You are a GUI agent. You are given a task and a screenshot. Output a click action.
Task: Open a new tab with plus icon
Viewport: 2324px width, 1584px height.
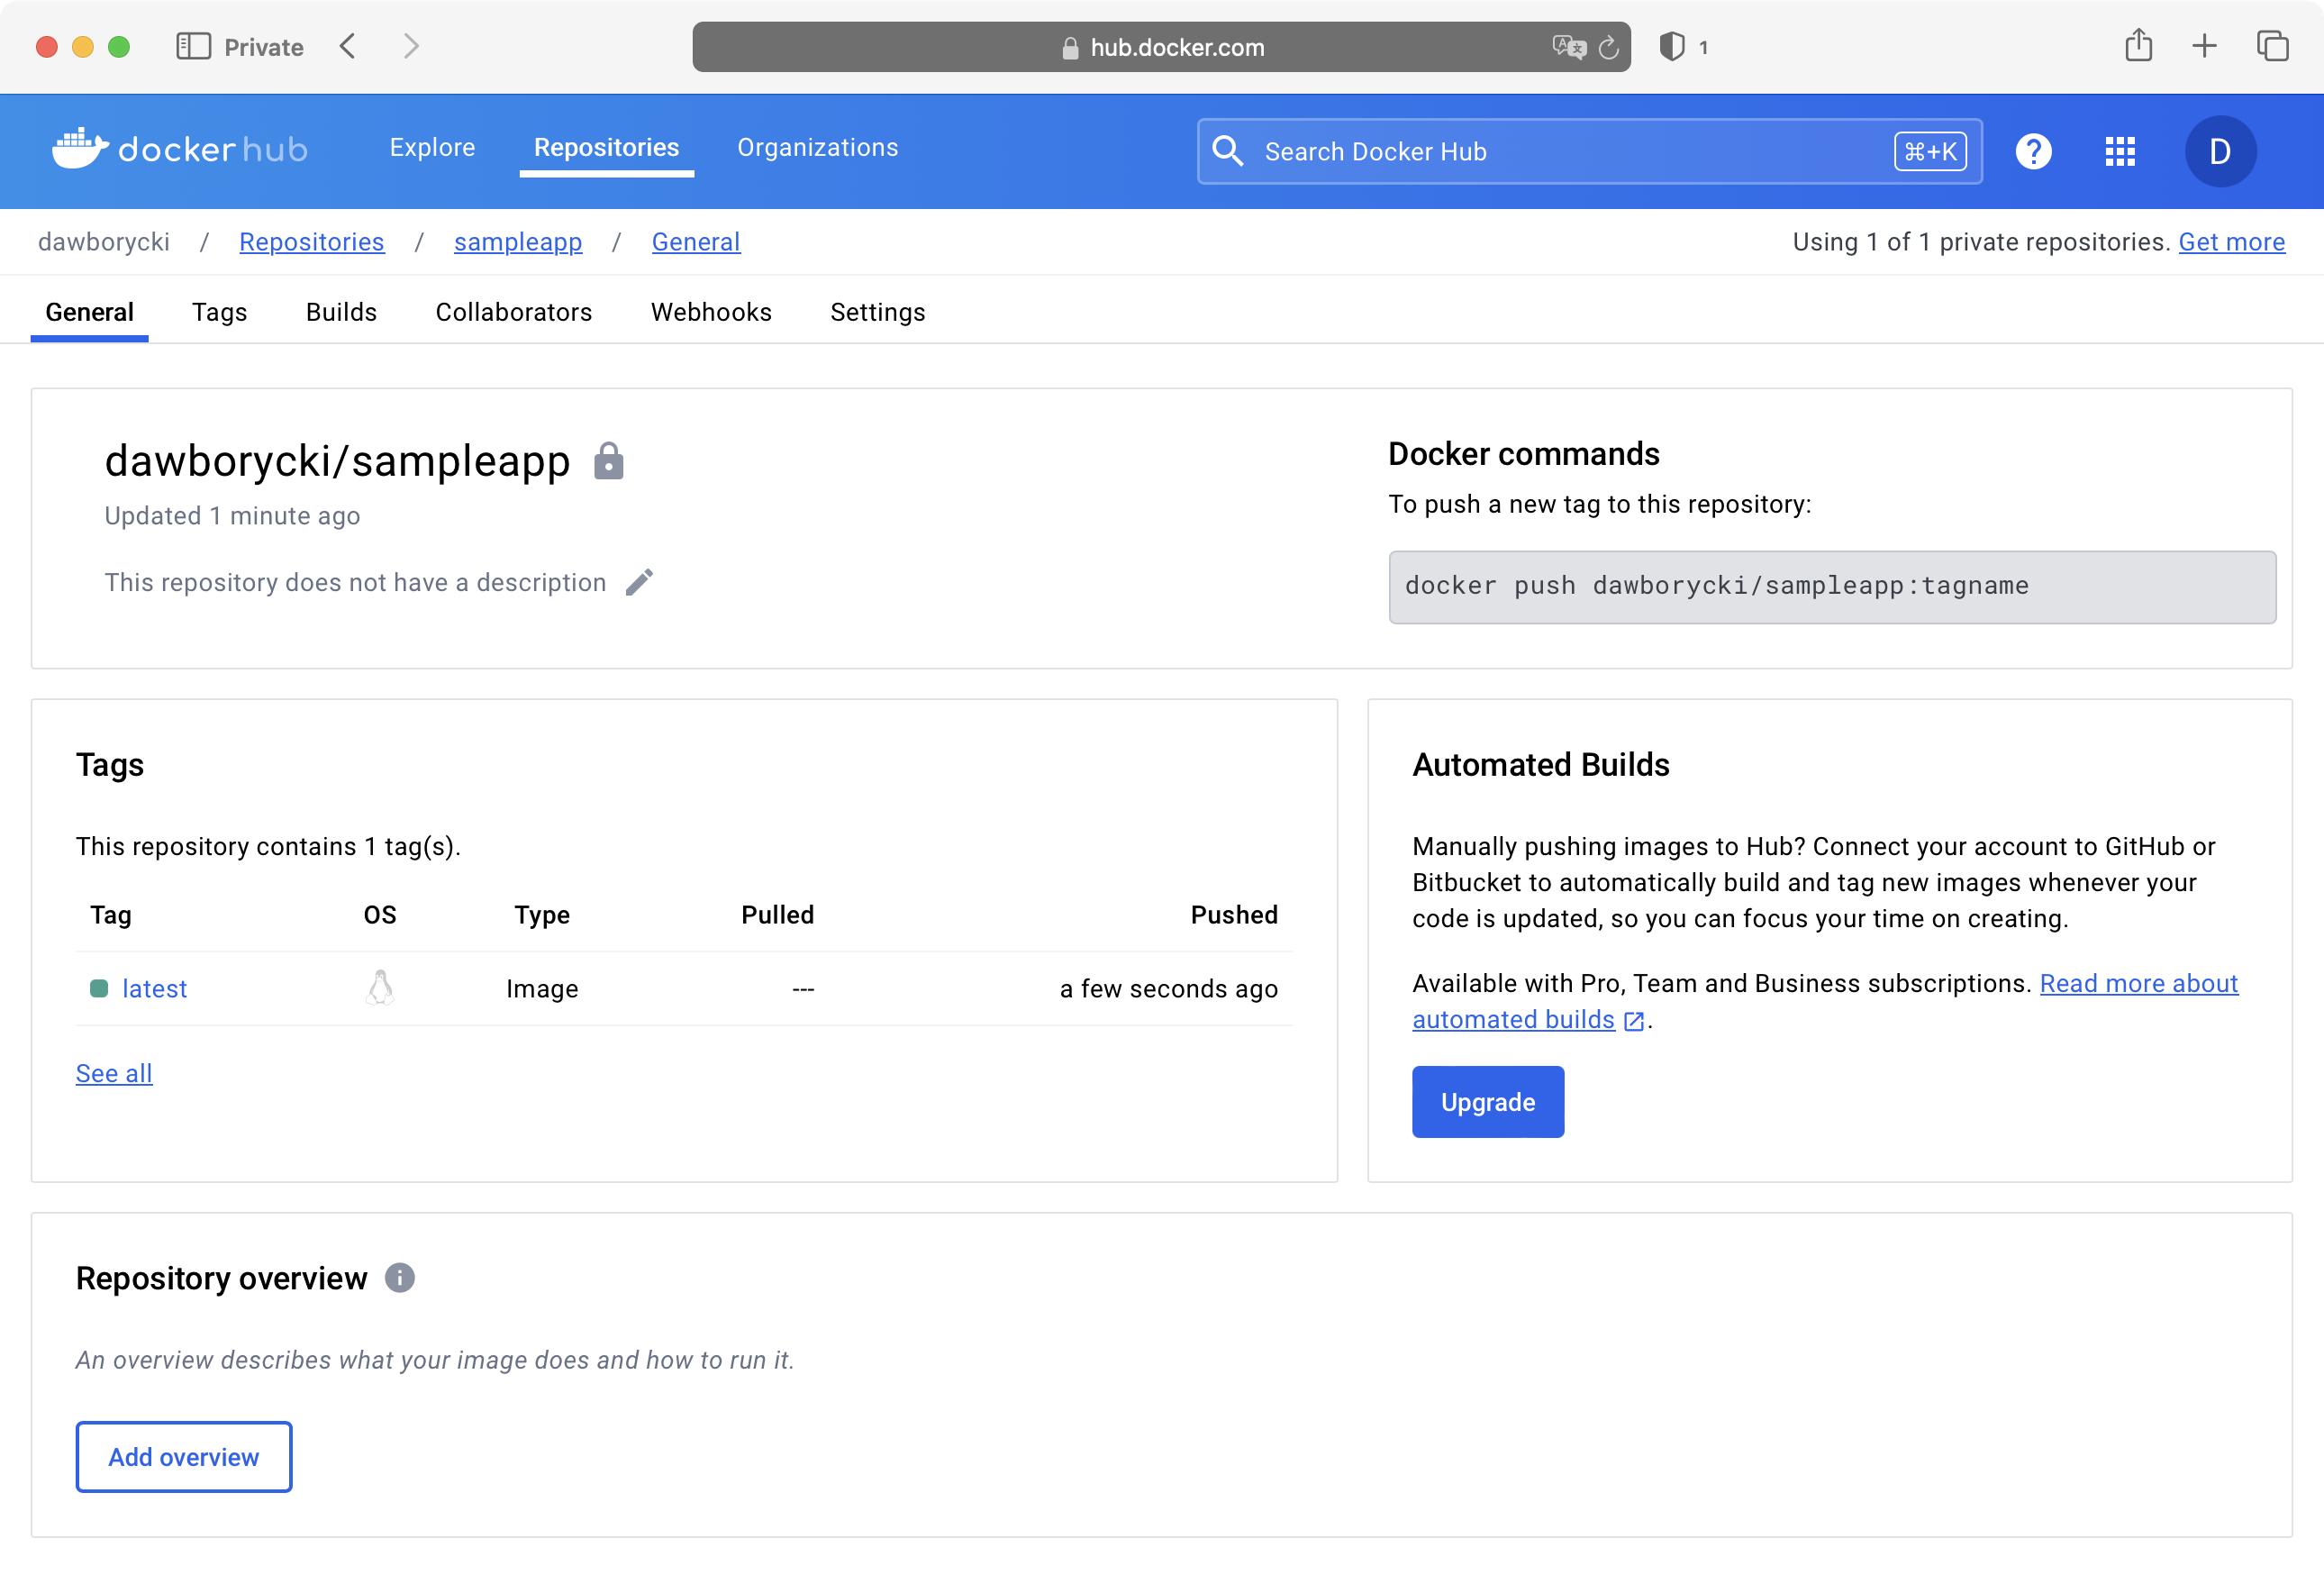pos(2204,46)
